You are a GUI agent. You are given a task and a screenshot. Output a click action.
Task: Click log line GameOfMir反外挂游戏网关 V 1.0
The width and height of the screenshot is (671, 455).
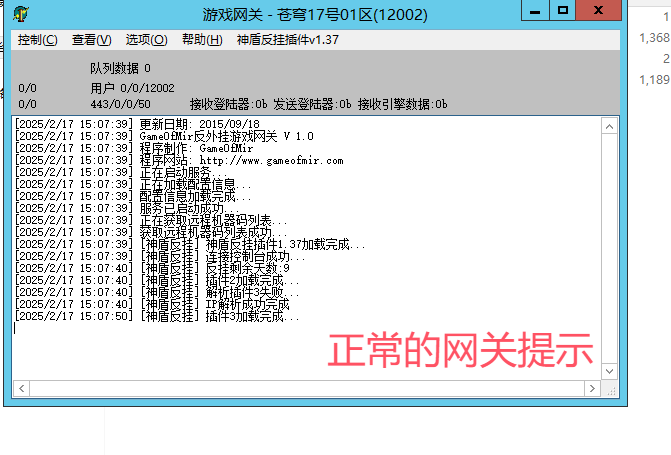point(164,136)
